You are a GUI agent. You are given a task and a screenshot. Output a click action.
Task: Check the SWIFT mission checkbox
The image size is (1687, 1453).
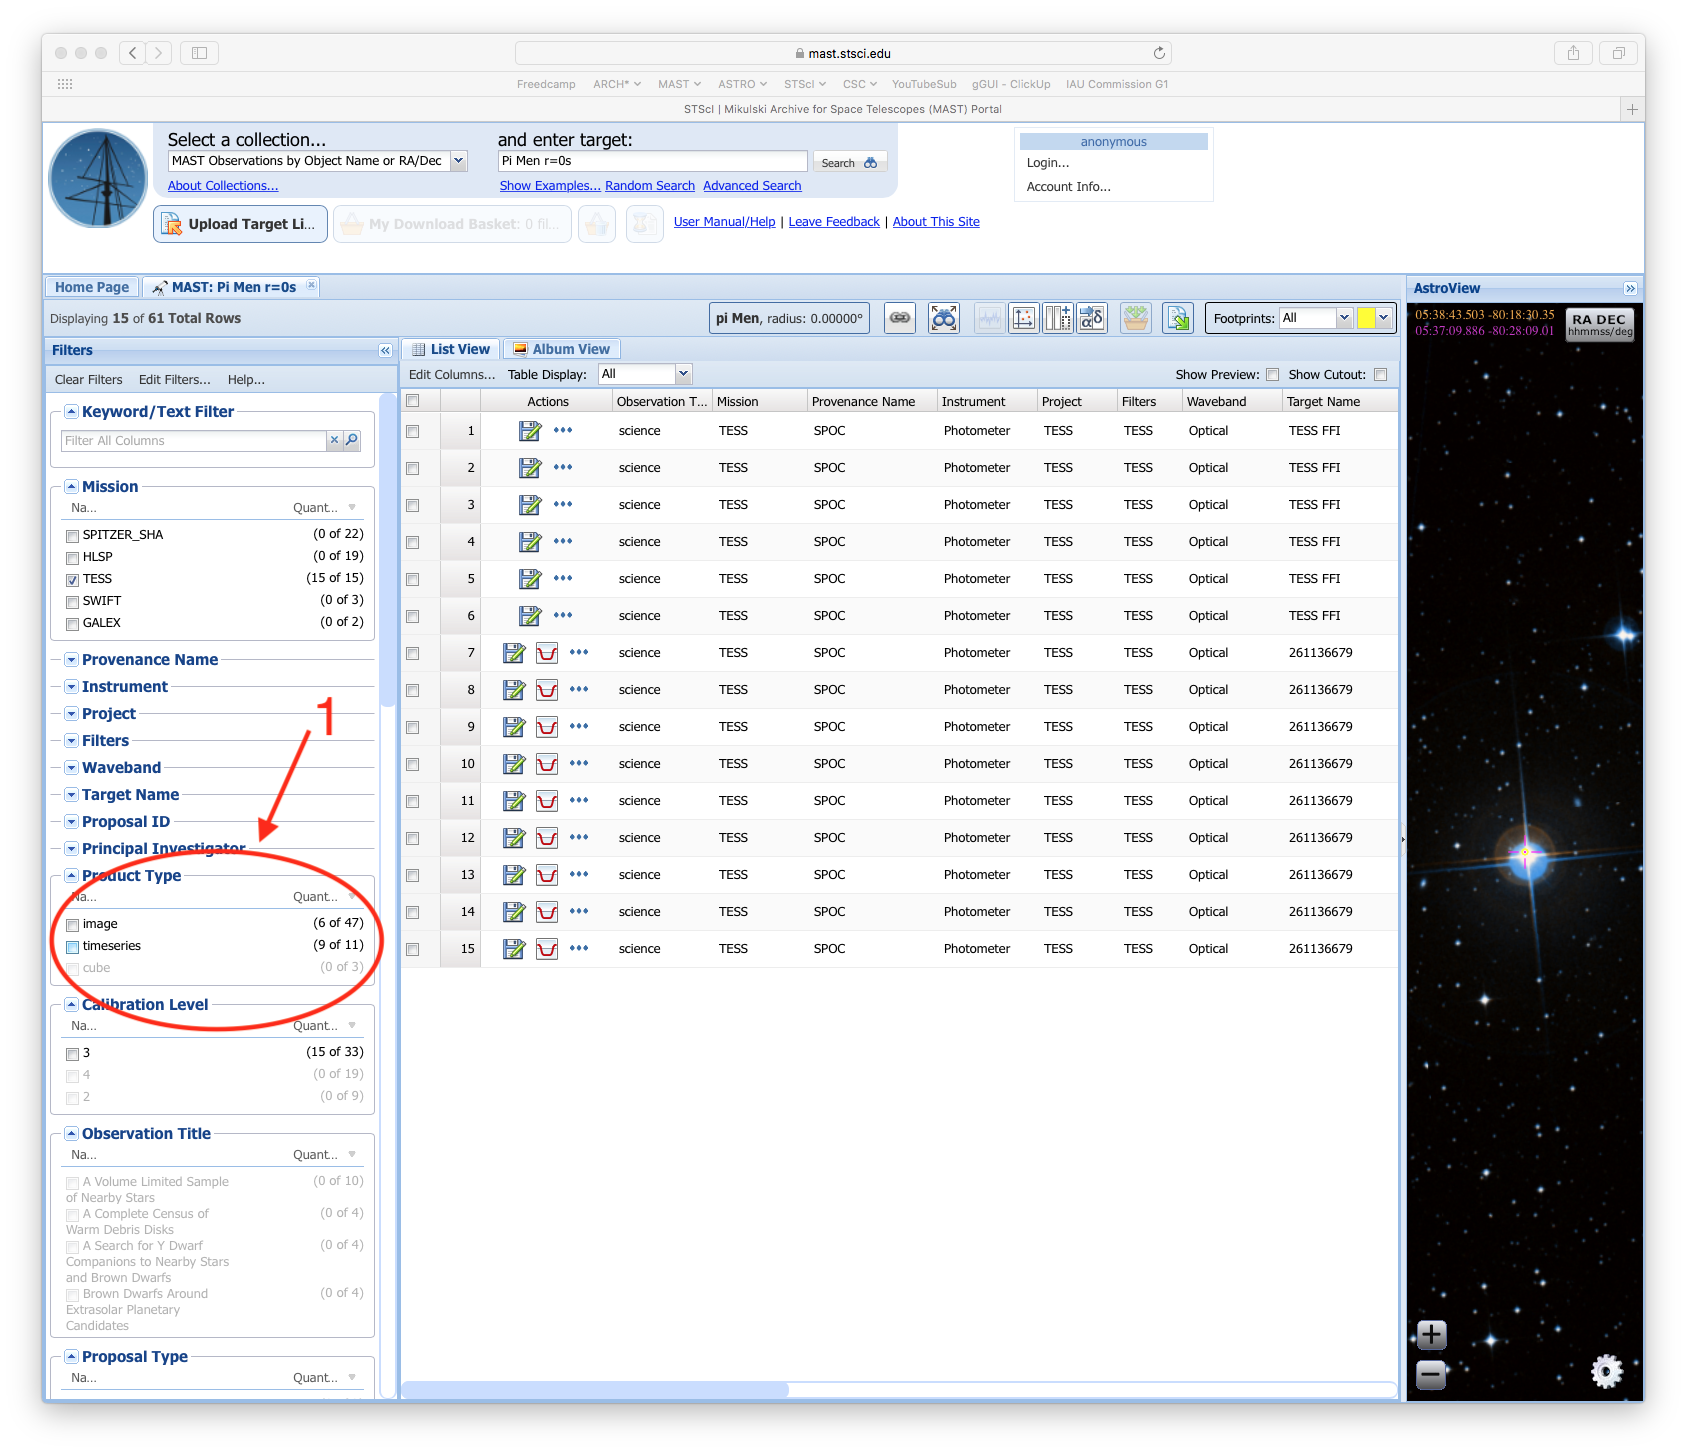72,602
